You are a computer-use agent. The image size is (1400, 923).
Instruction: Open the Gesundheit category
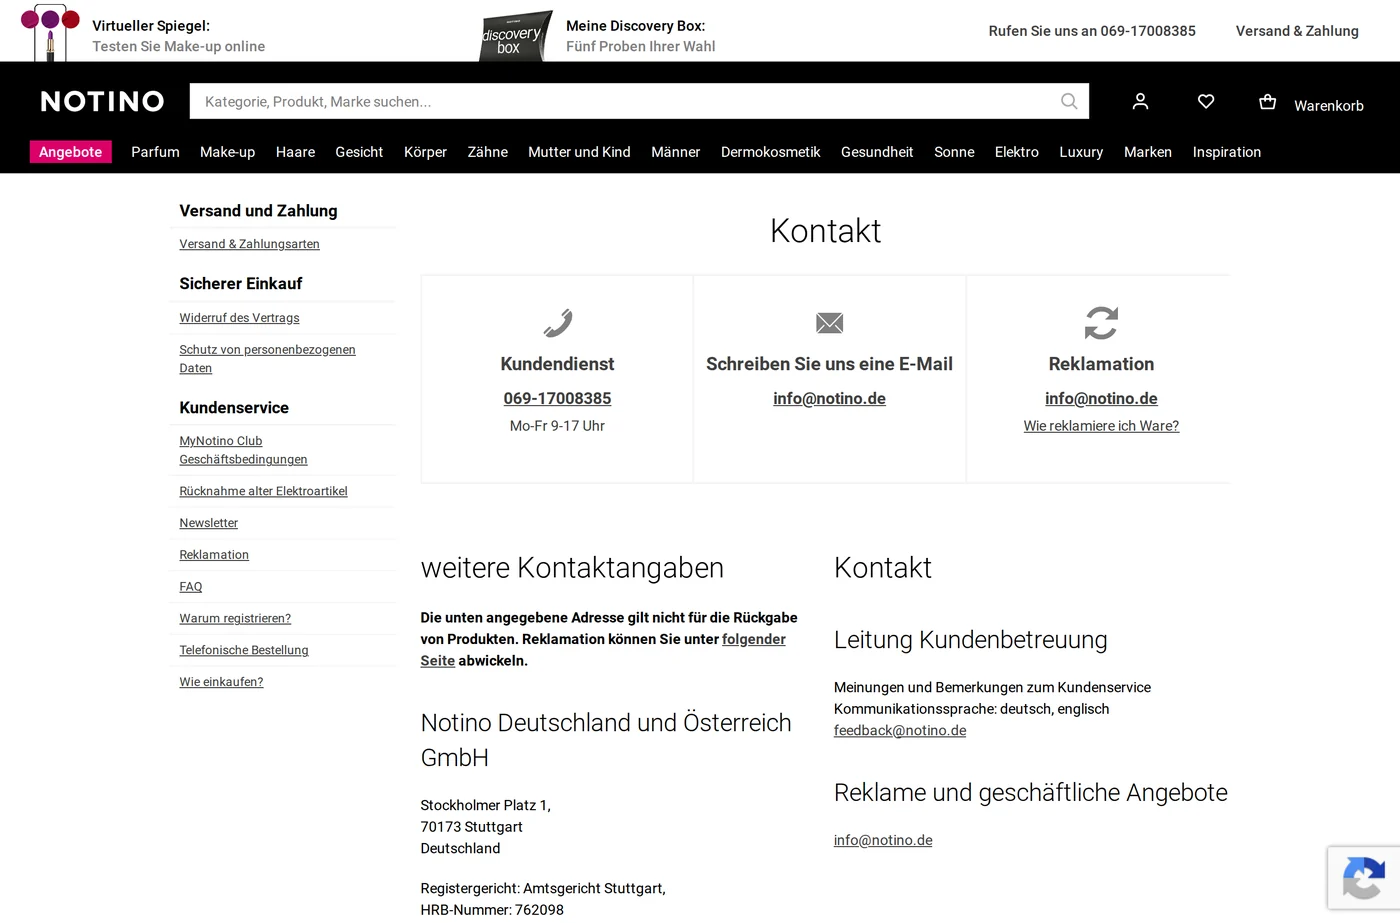click(x=877, y=152)
